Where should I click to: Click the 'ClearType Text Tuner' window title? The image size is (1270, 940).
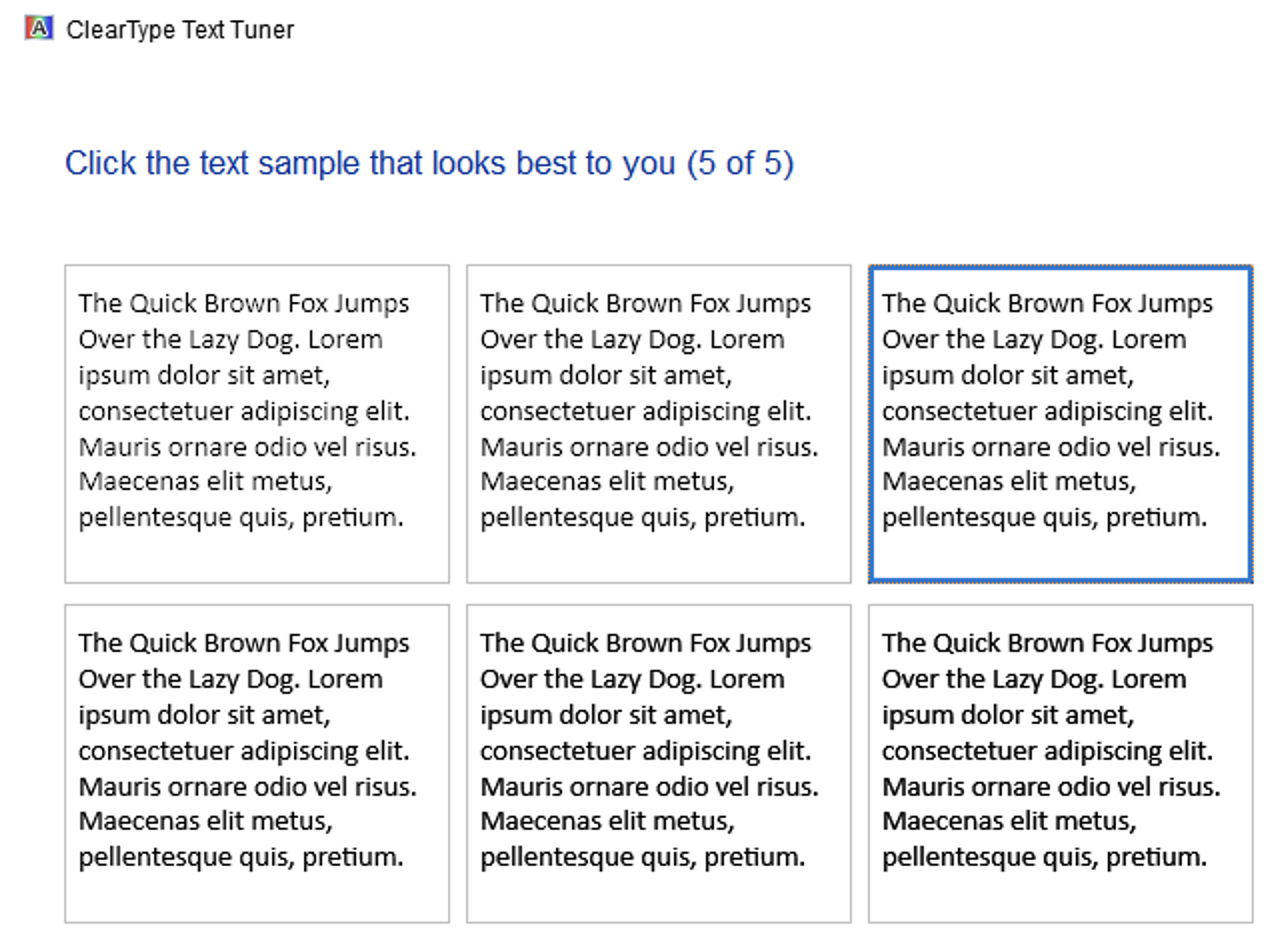(x=180, y=30)
